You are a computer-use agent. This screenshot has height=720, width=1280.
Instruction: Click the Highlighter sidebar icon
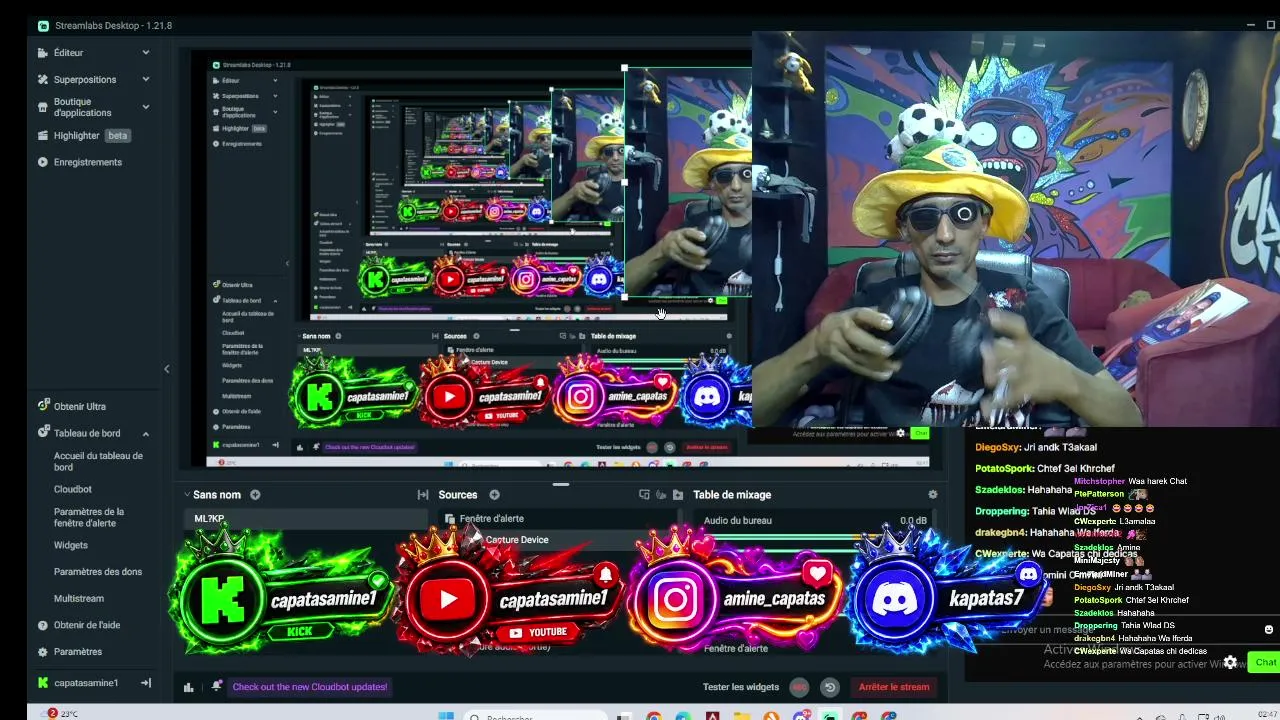pyautogui.click(x=43, y=135)
